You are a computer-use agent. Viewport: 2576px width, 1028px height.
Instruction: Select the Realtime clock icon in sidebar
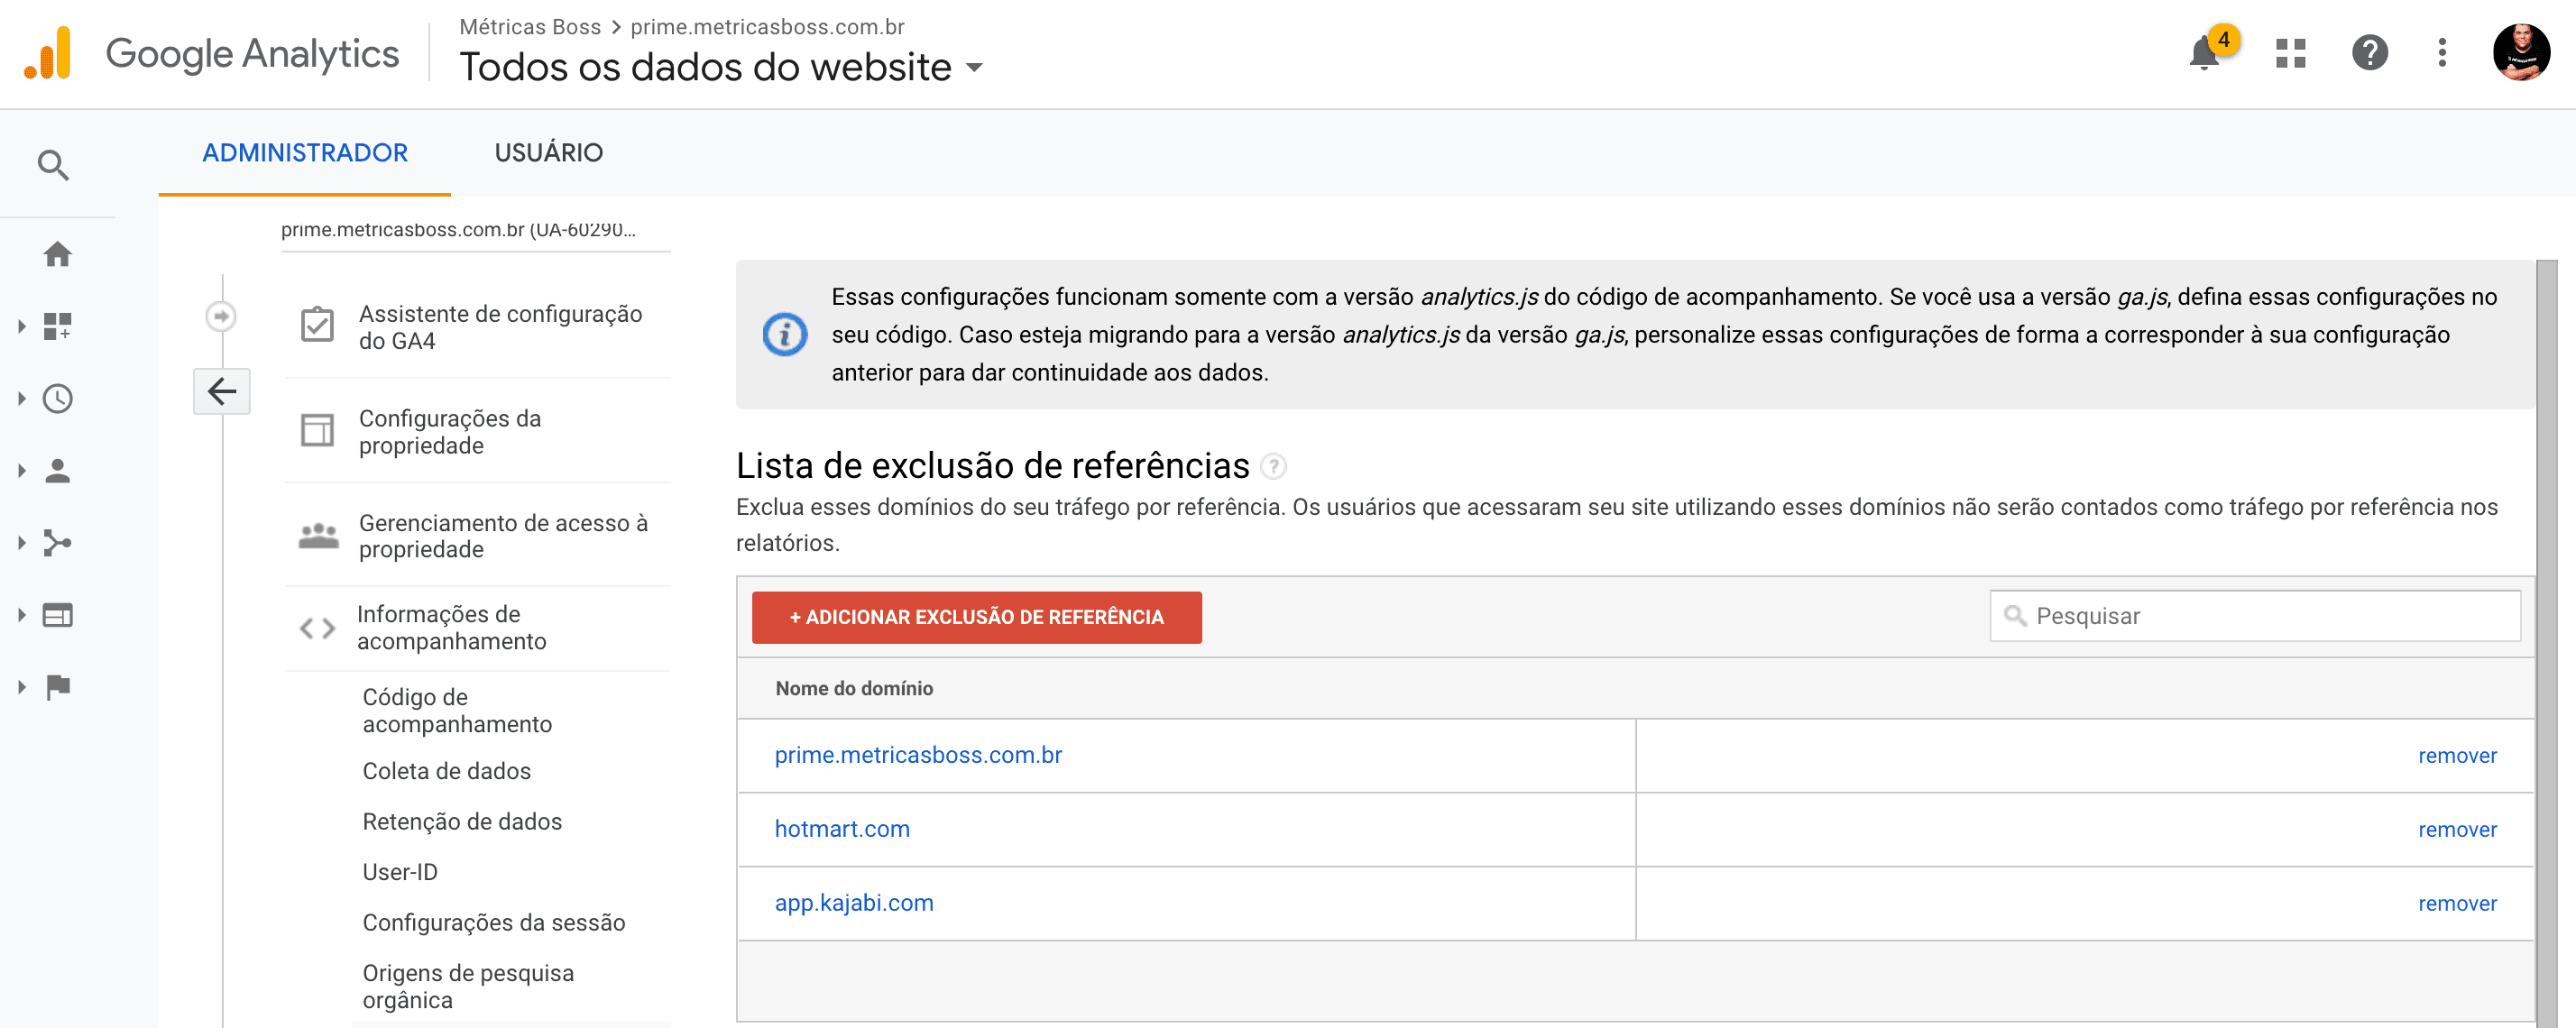tap(57, 398)
